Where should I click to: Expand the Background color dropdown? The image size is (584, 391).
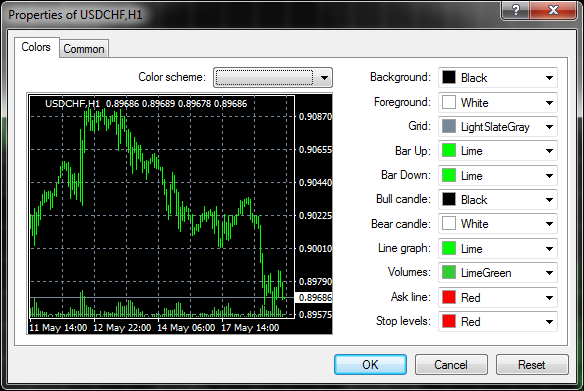[x=498, y=78]
